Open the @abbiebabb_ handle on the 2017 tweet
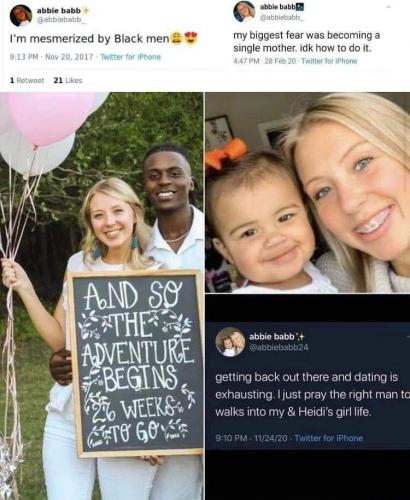Screen dimensions: 410x500 point(61,20)
